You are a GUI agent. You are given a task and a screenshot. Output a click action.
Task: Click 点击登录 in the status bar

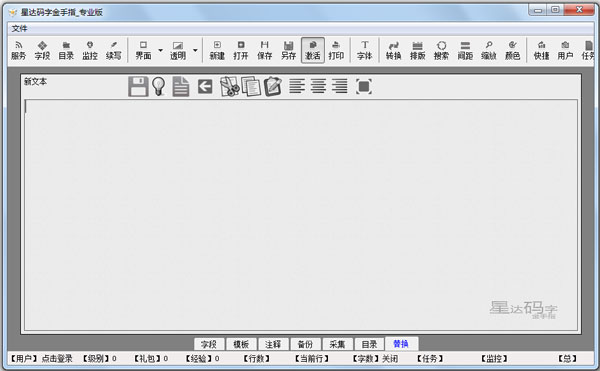tap(57, 358)
